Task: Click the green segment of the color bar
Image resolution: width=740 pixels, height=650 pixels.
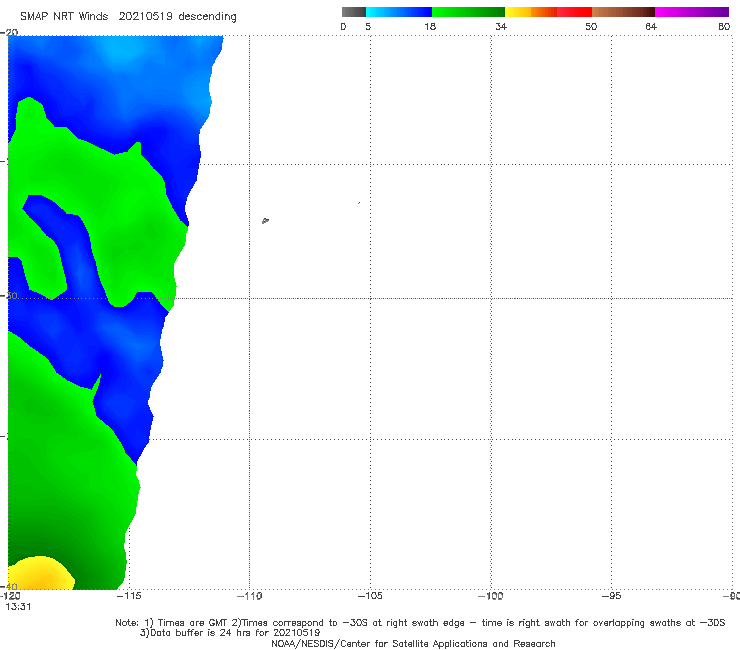Action: click(468, 12)
